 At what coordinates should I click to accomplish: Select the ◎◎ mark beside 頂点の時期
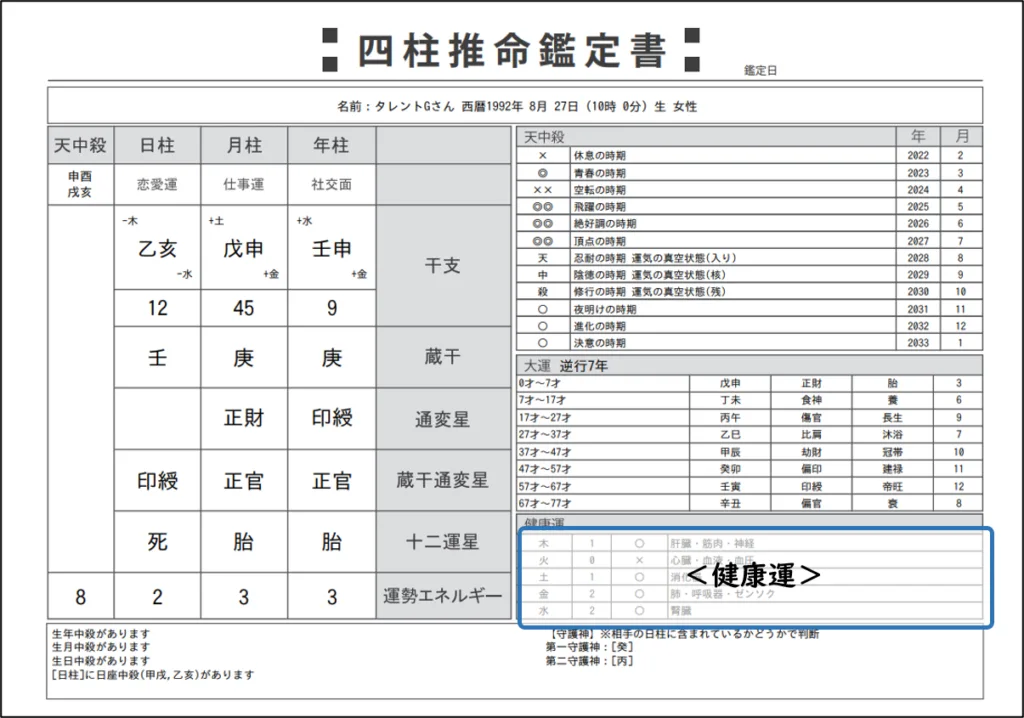tap(542, 241)
